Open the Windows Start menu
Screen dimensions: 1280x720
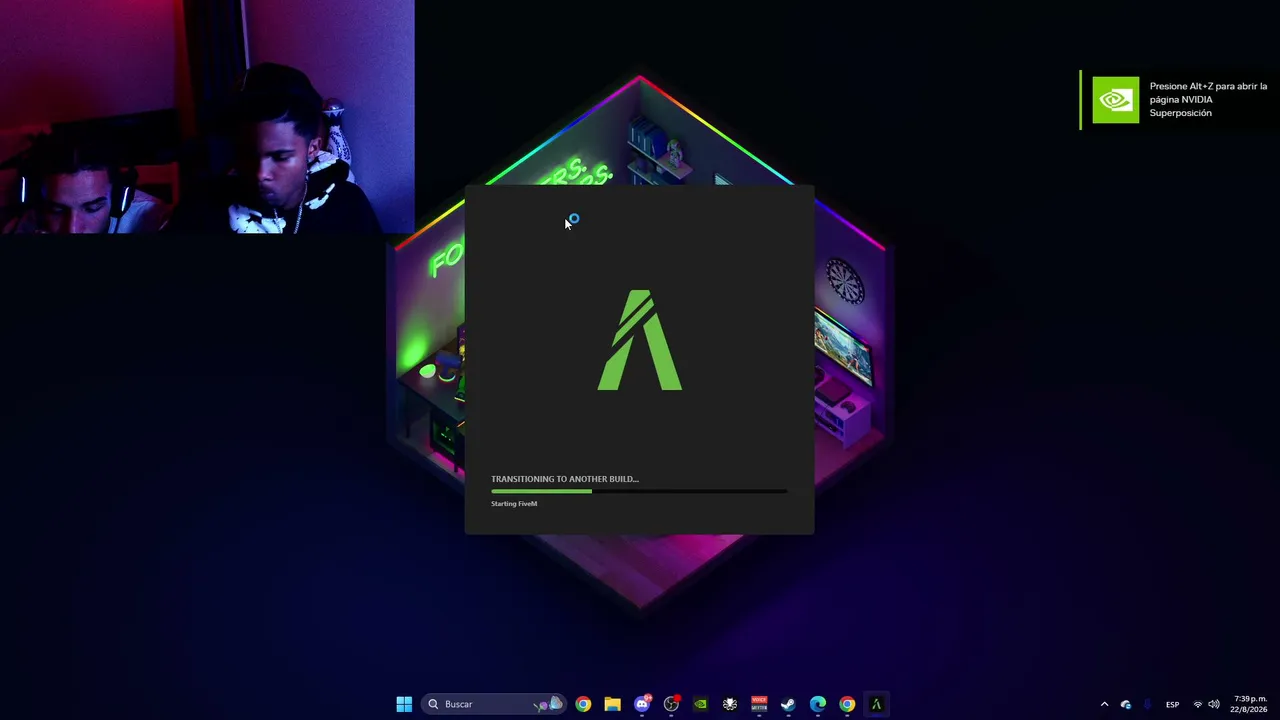(404, 704)
